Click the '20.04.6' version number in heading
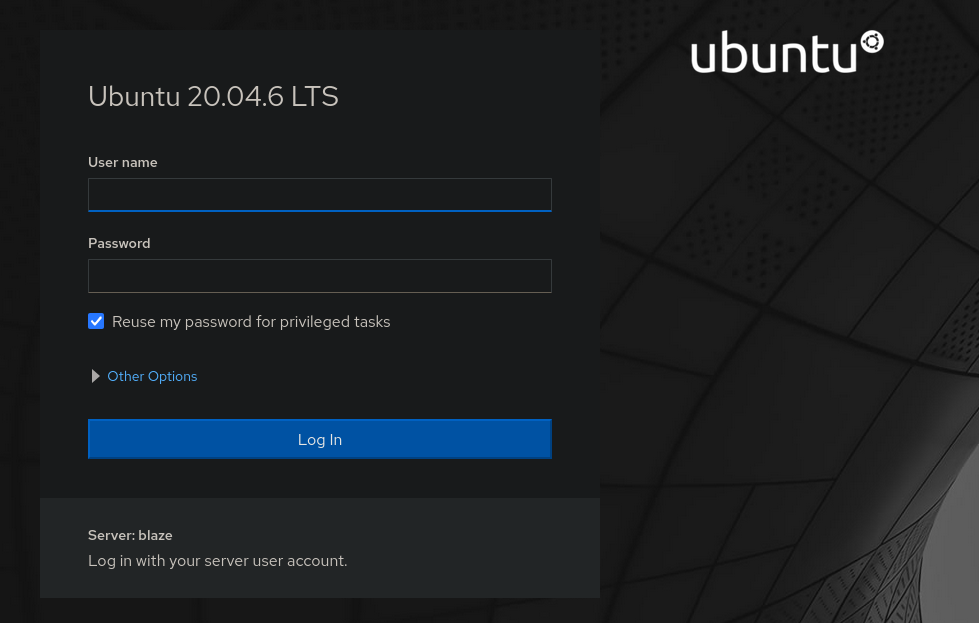This screenshot has width=979, height=623. tap(235, 97)
